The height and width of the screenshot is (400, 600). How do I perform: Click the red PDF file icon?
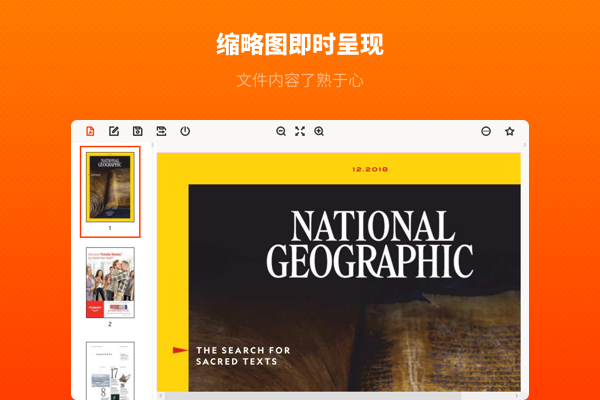point(90,131)
